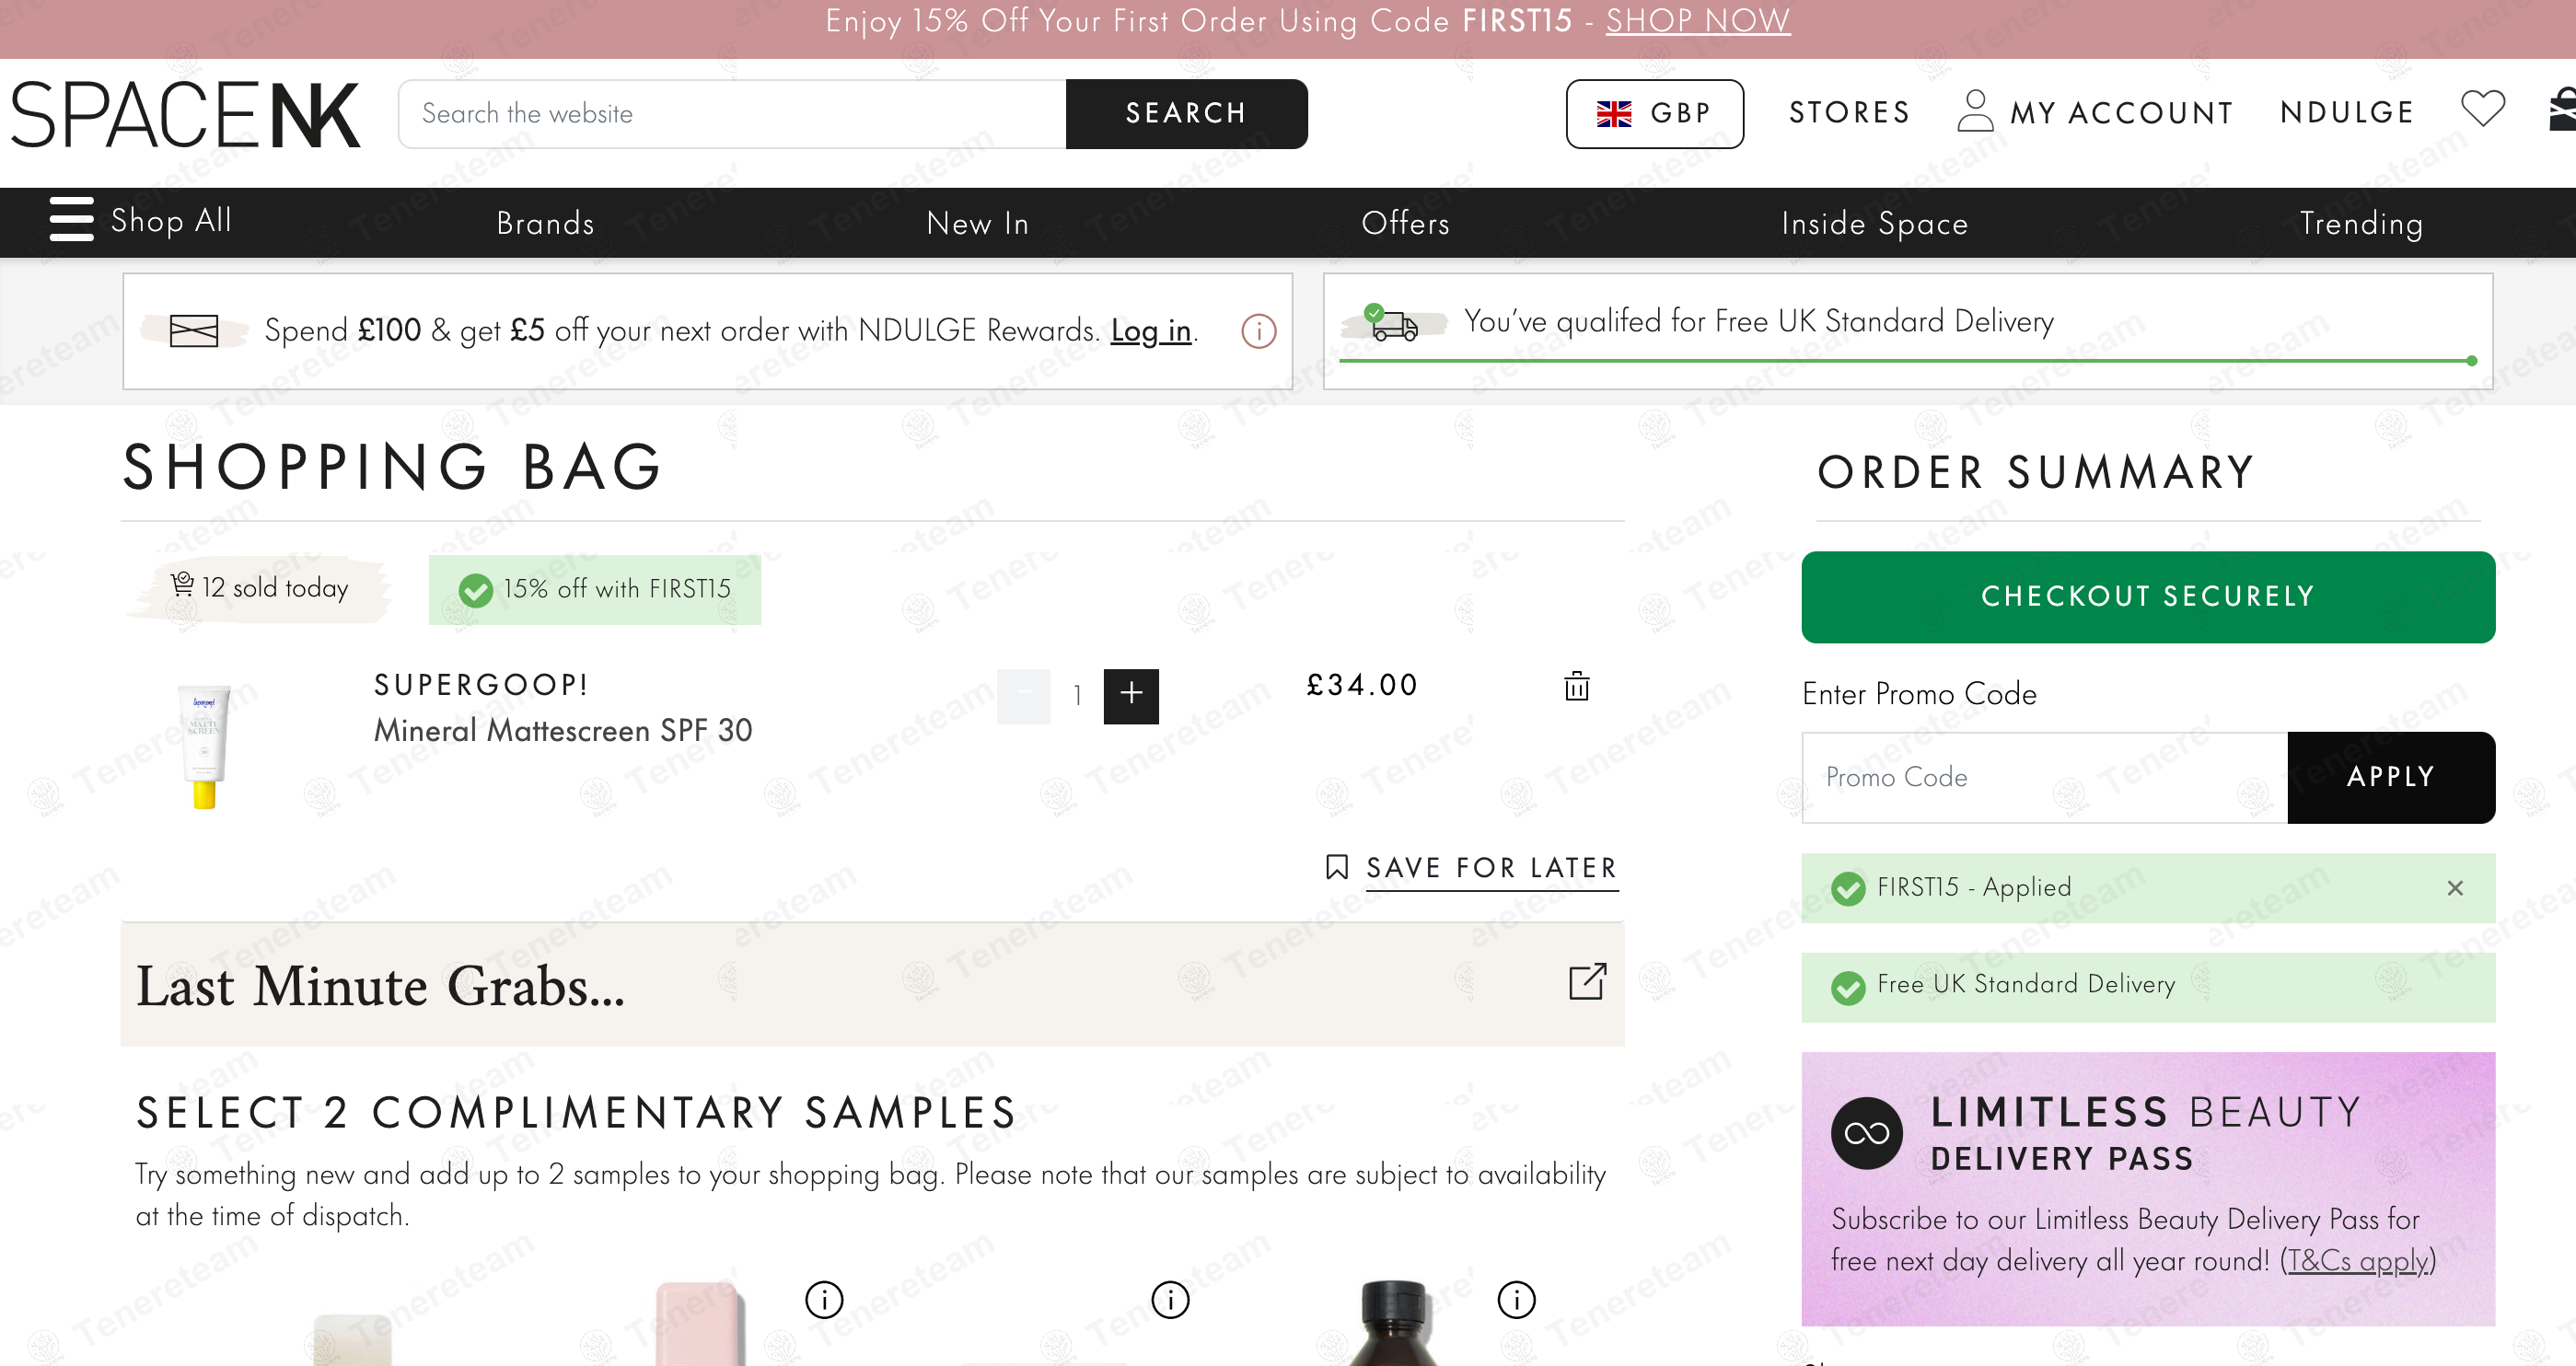This screenshot has height=1366, width=2576.
Task: Click the Promo Code input field
Action: click(2043, 777)
